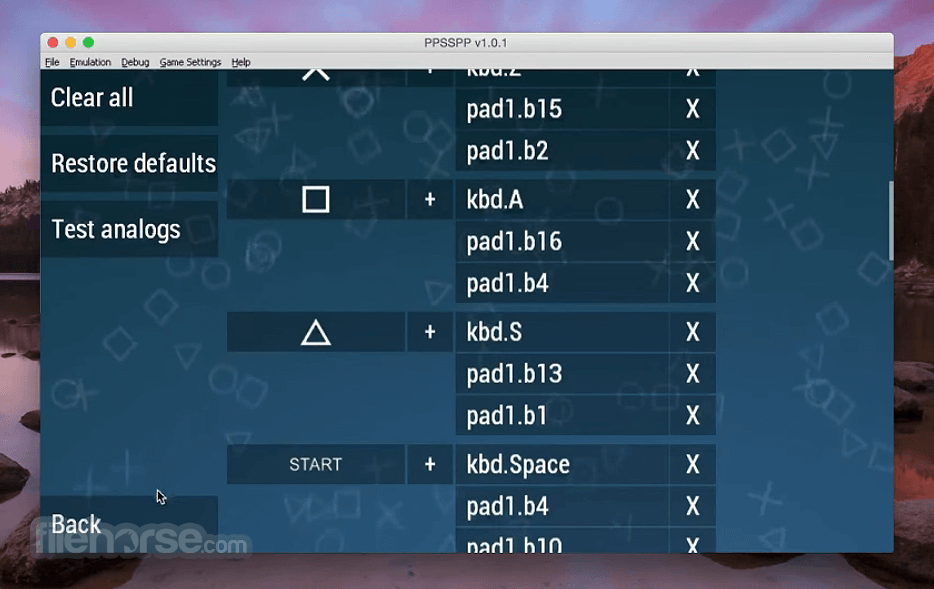
Task: Edit the pad1.b15 key binding
Action: (x=562, y=109)
